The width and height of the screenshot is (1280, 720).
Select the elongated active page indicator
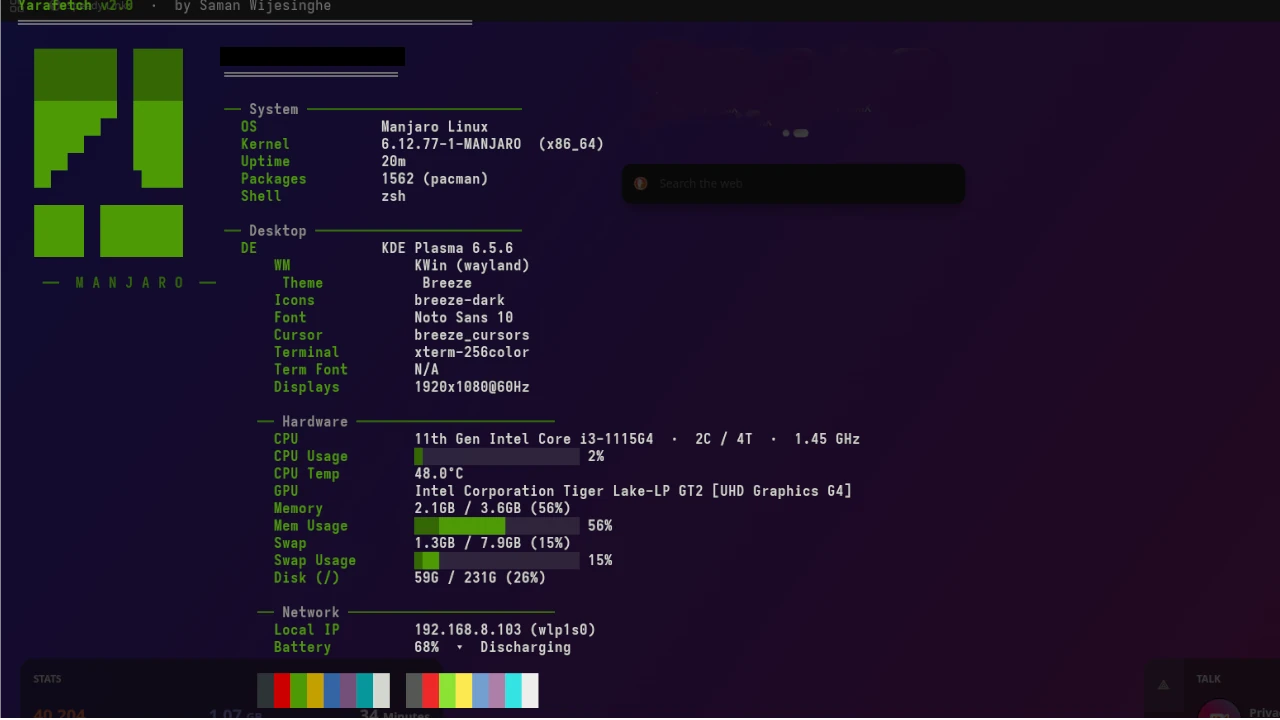pyautogui.click(x=801, y=133)
